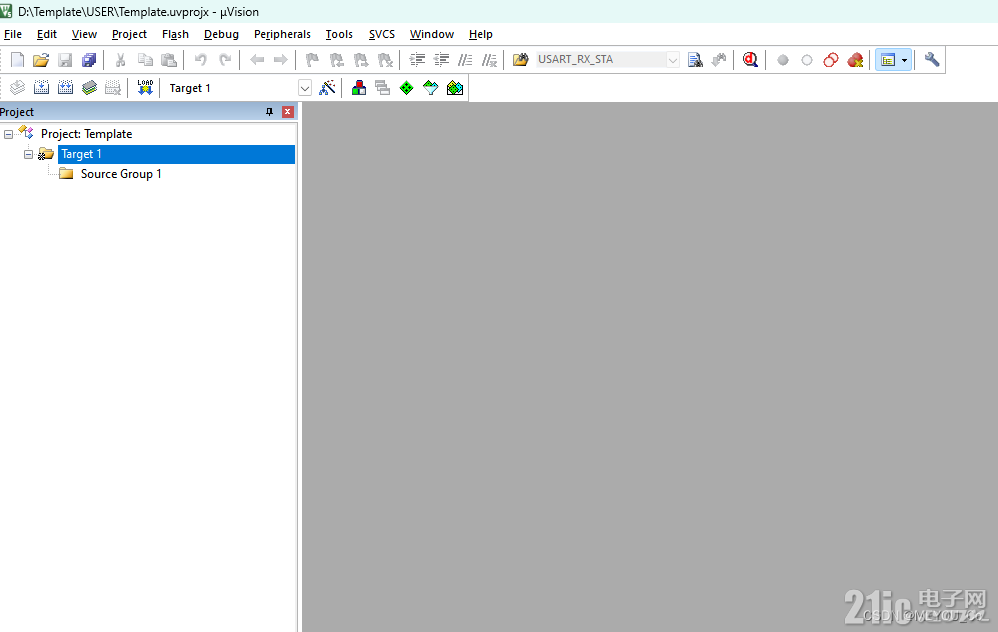The height and width of the screenshot is (632, 998).
Task: Cut selection using scissors icon
Action: 120,60
